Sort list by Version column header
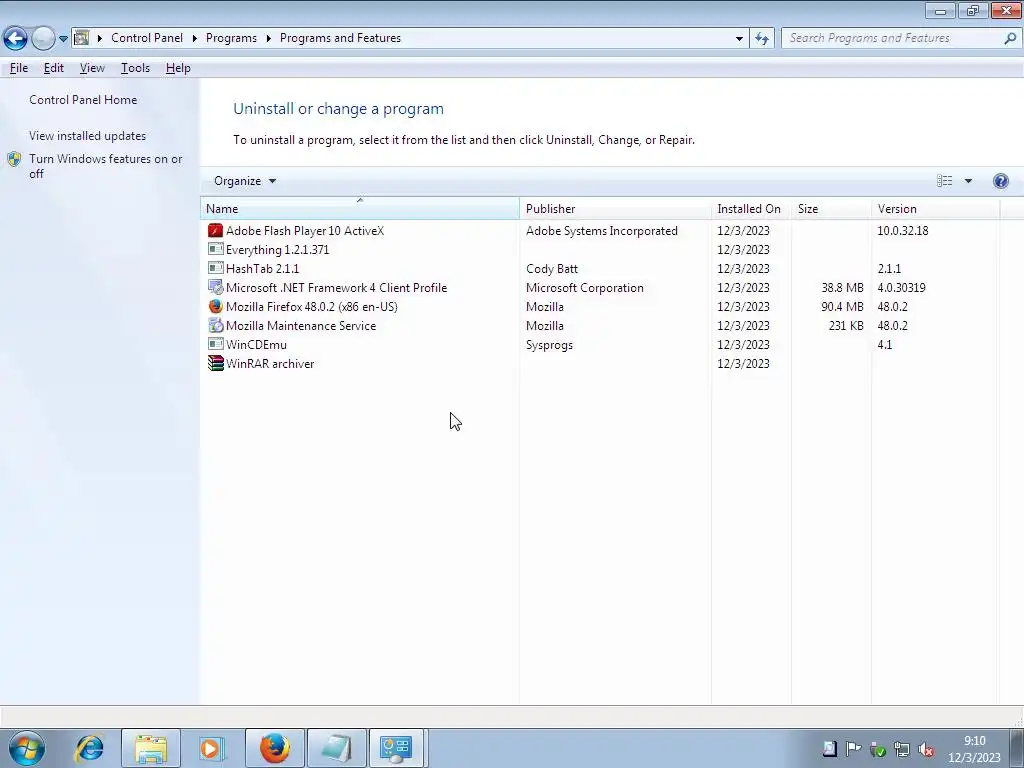Image resolution: width=1024 pixels, height=768 pixels. point(935,209)
